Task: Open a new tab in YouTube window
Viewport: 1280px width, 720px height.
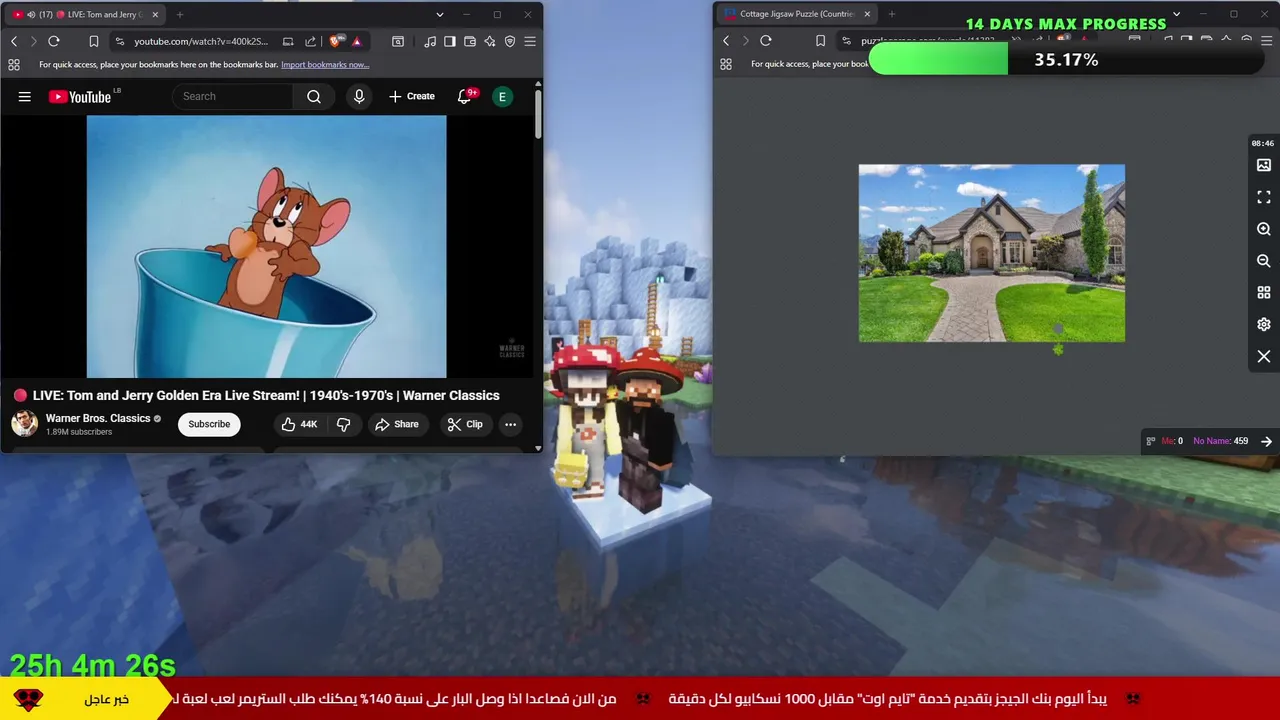Action: point(180,15)
